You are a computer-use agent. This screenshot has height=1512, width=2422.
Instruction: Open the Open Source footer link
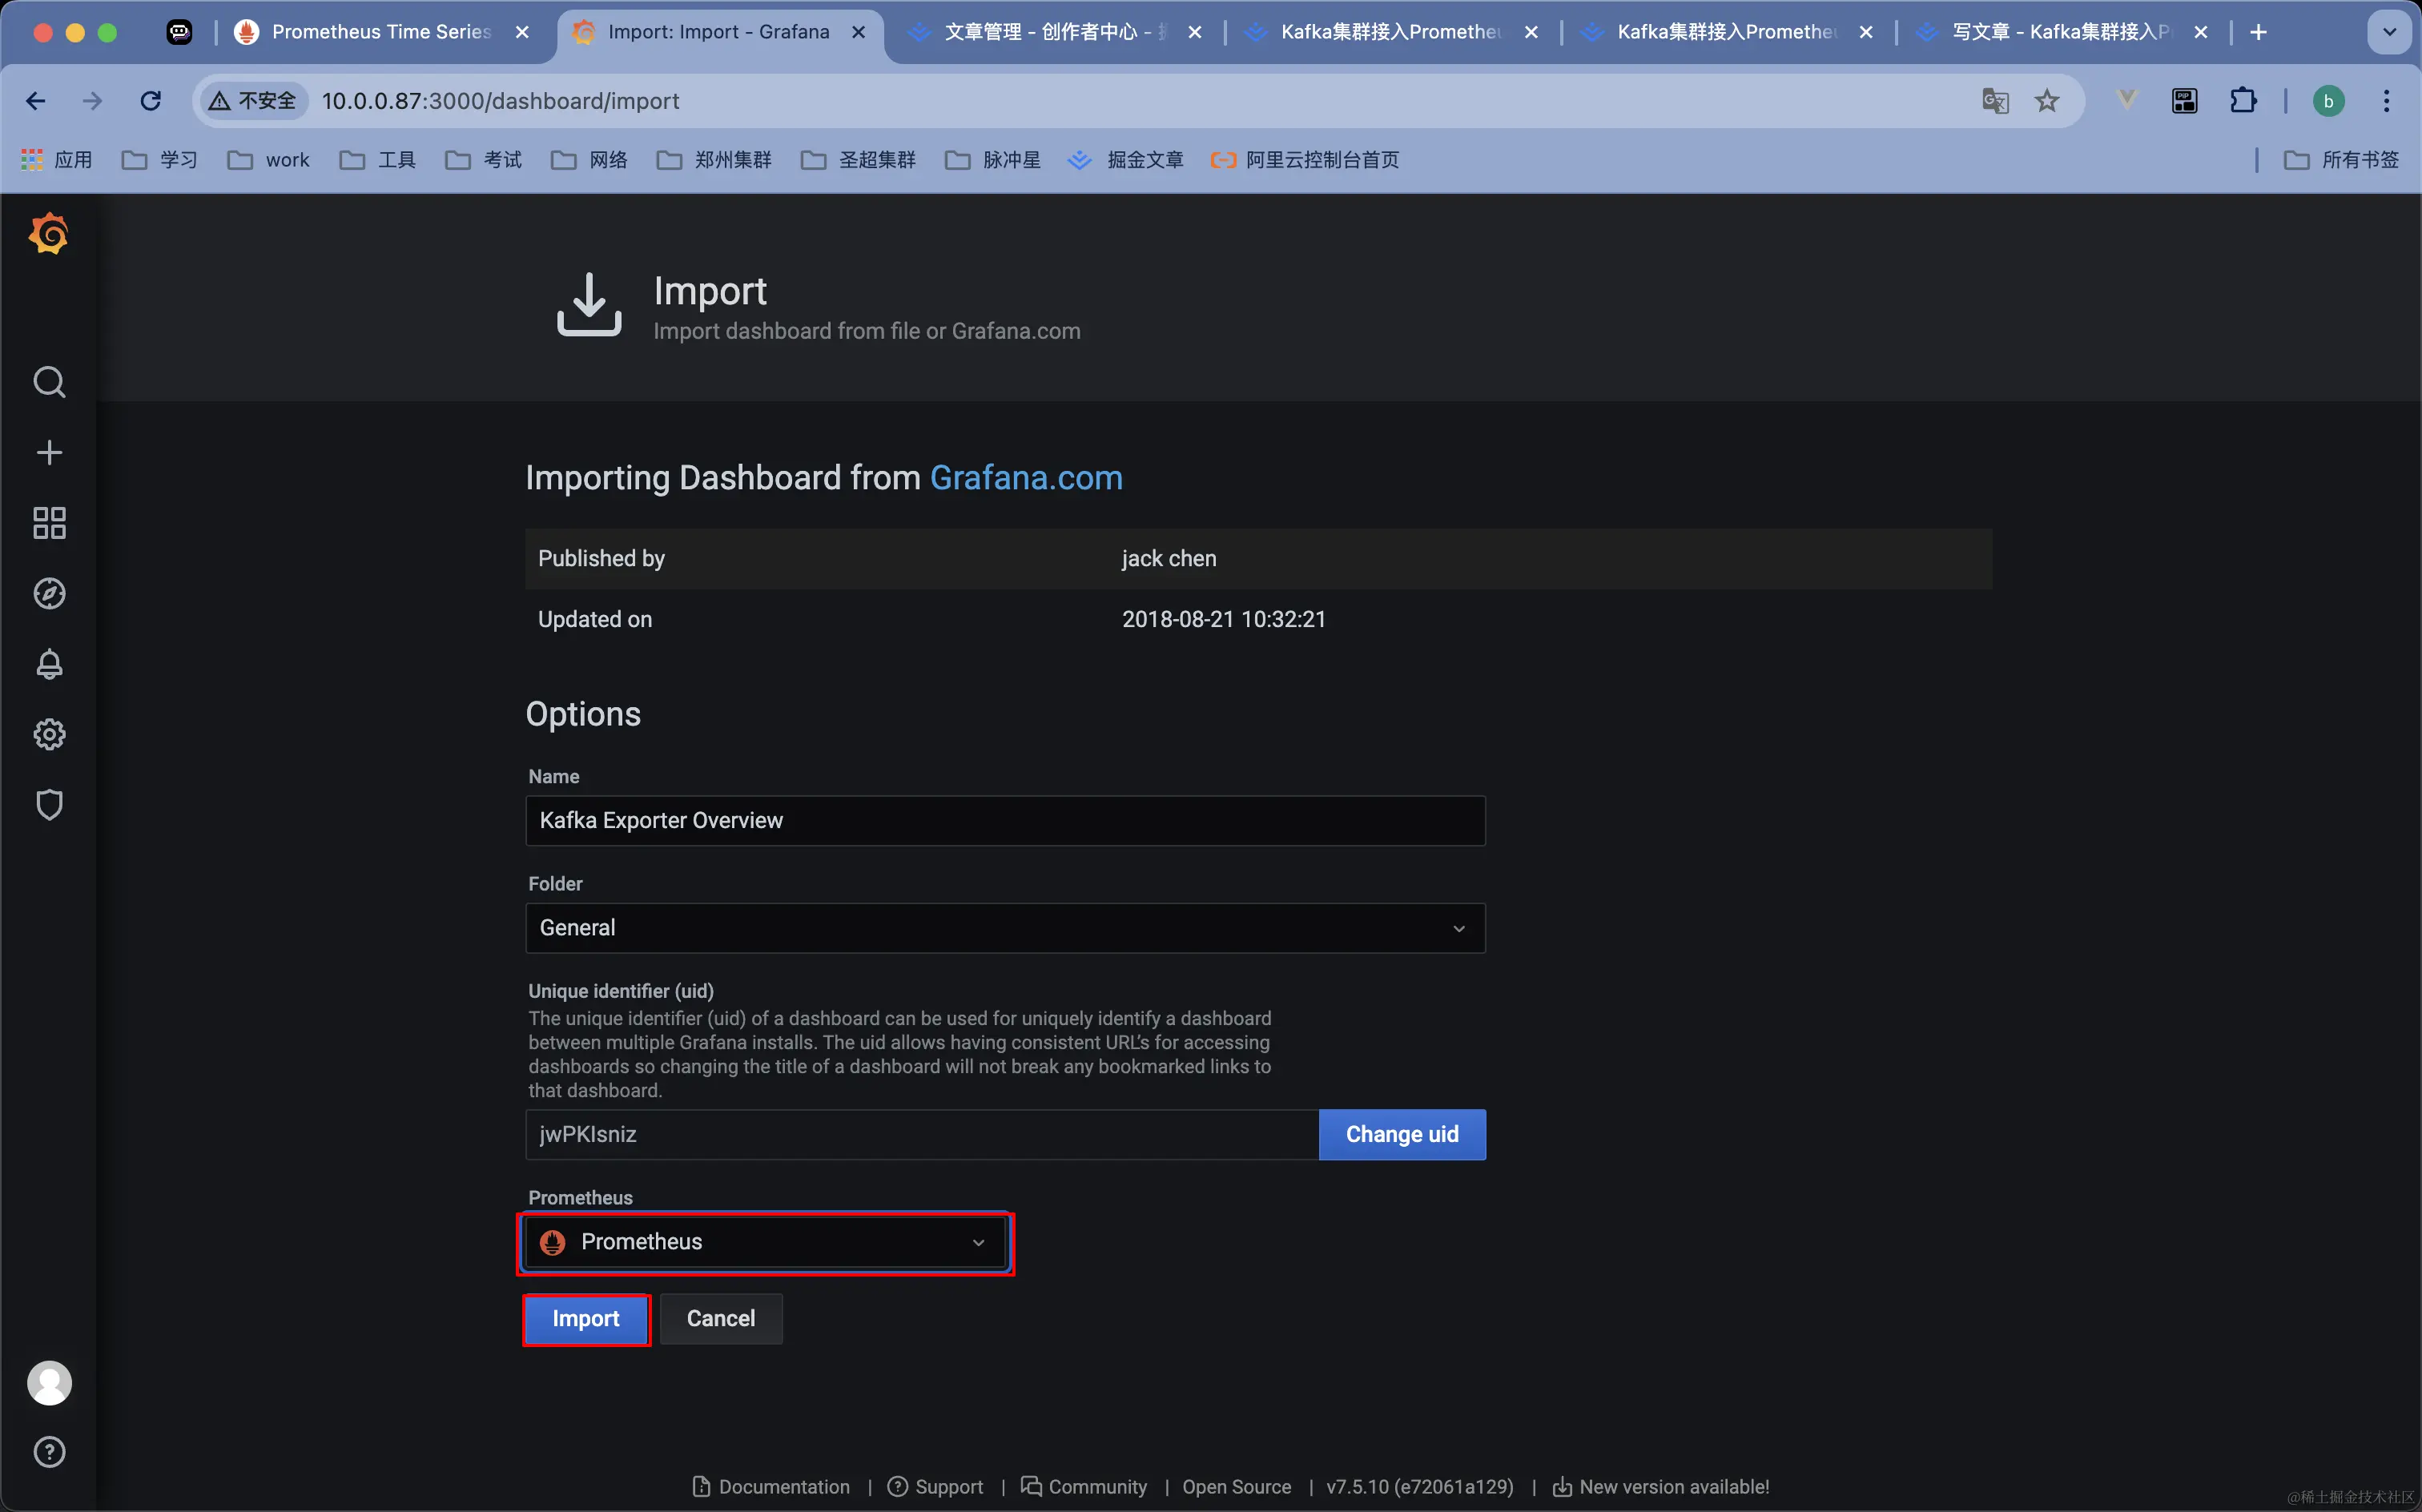click(1236, 1487)
